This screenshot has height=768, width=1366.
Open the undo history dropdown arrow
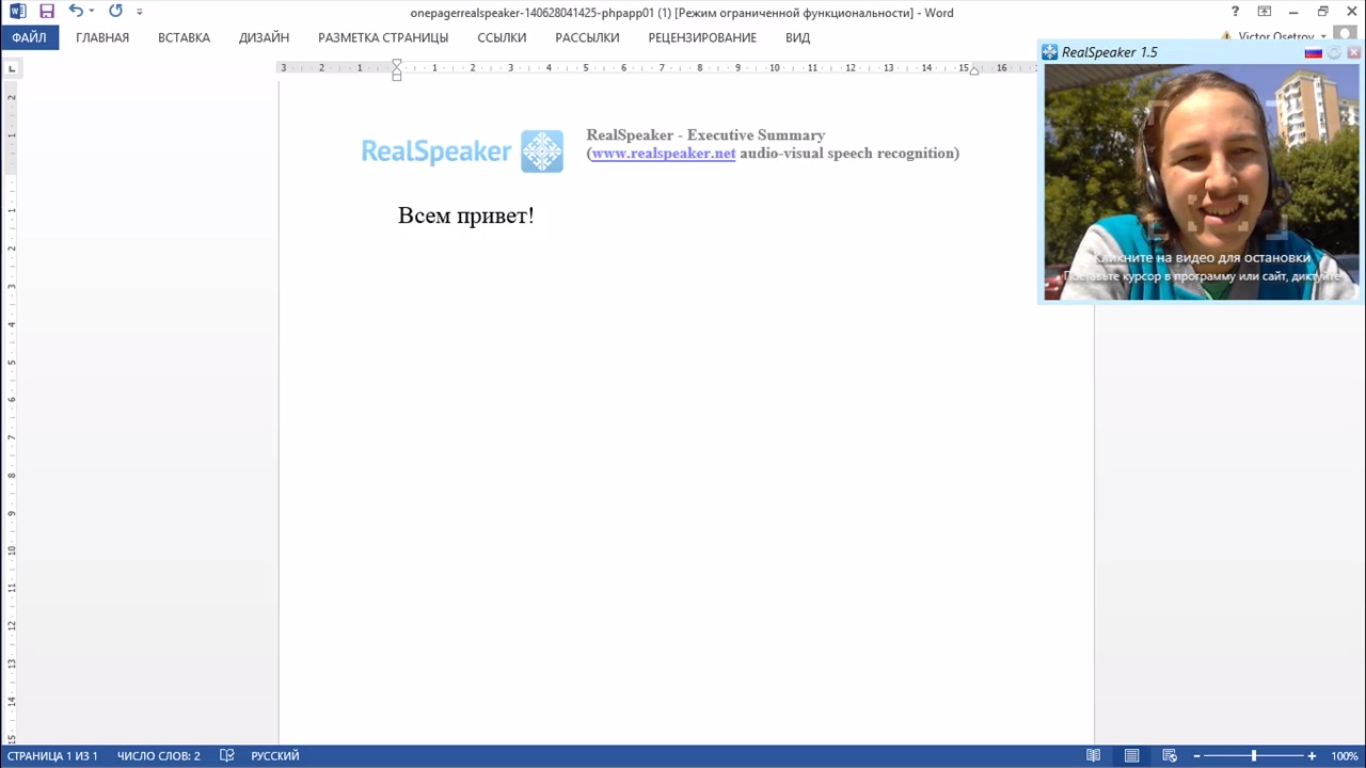92,12
